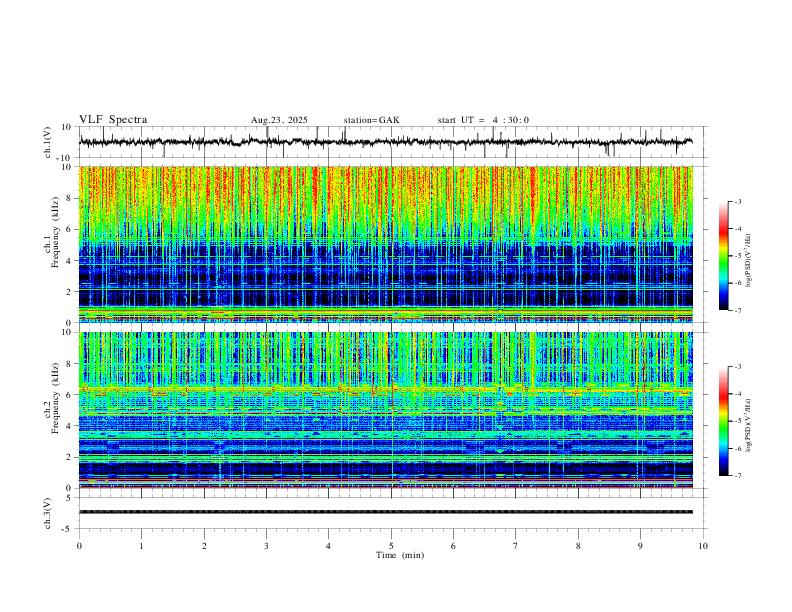
Task: Click the "7" tick on the time axis
Action: (x=516, y=546)
